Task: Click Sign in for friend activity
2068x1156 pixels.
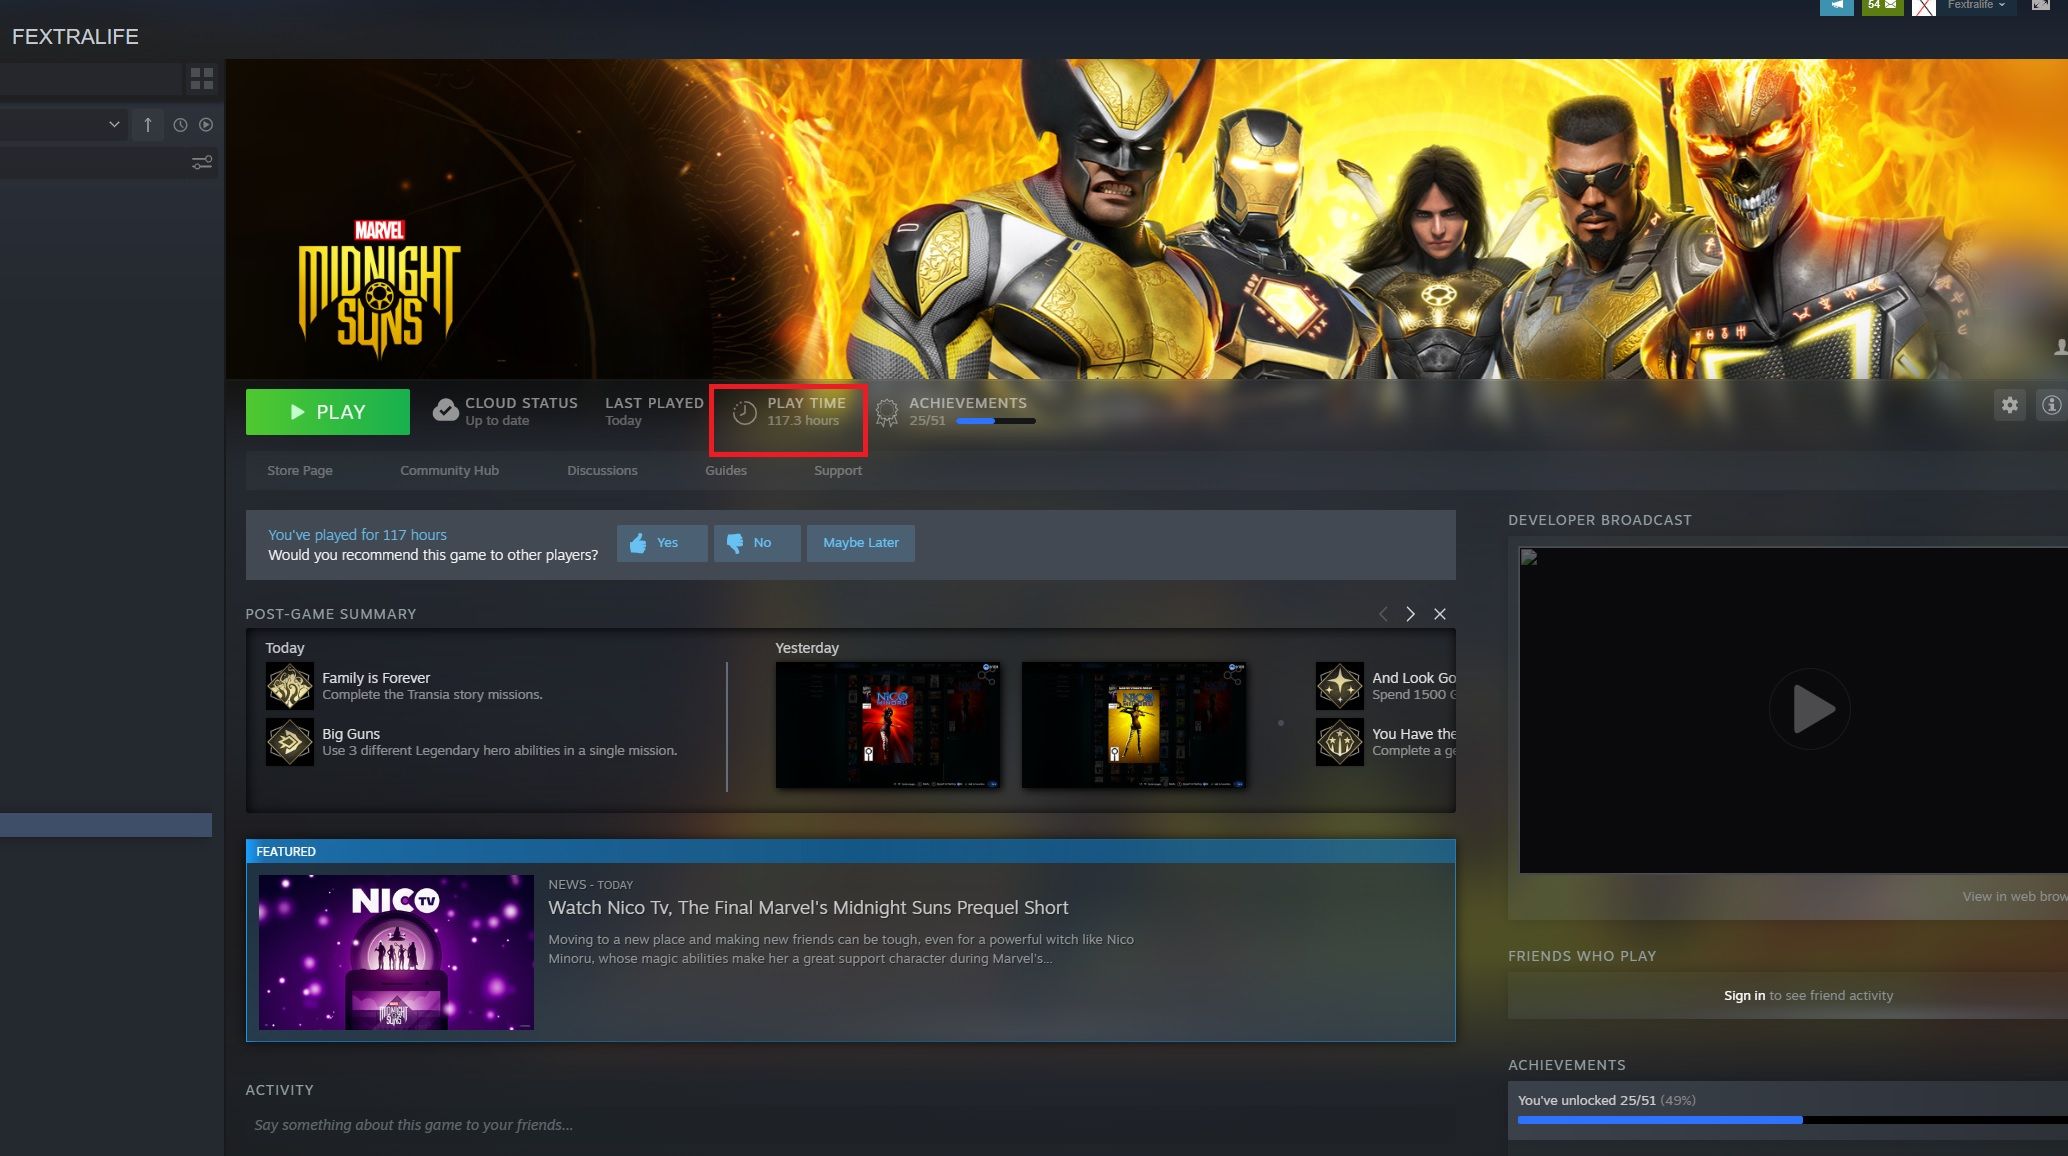Action: coord(1744,996)
